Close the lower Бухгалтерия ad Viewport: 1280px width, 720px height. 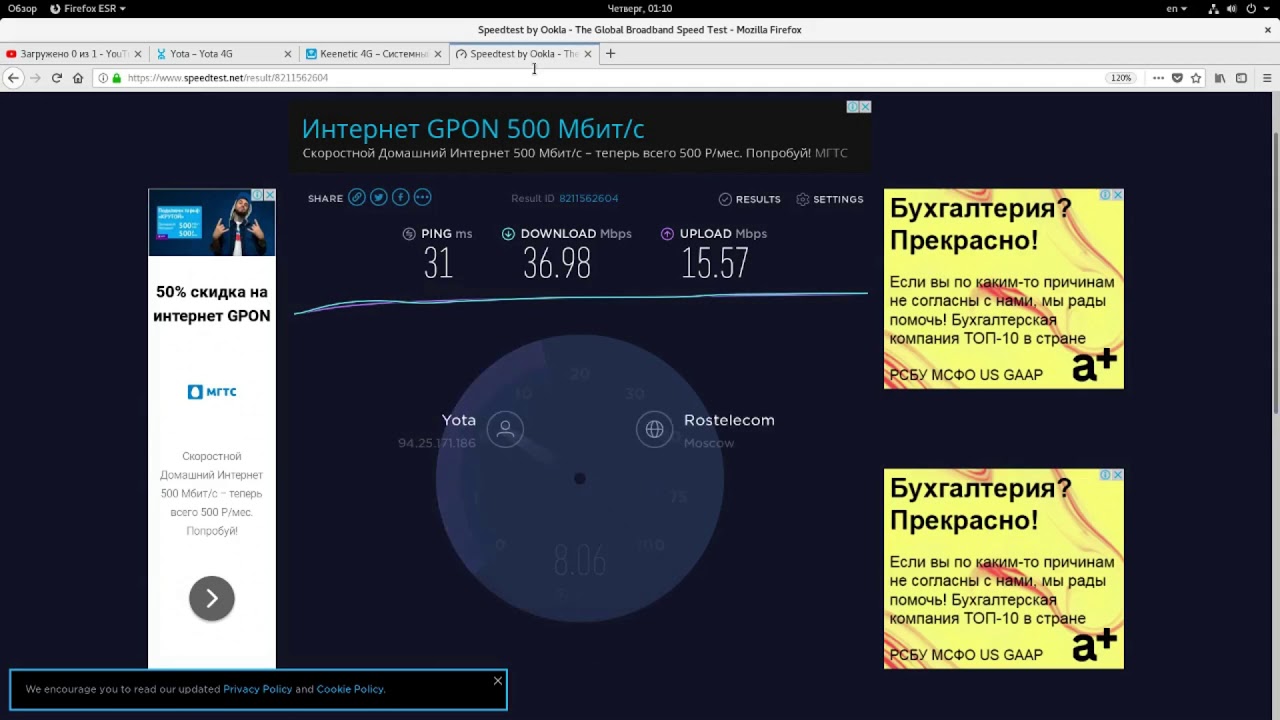pos(1118,475)
